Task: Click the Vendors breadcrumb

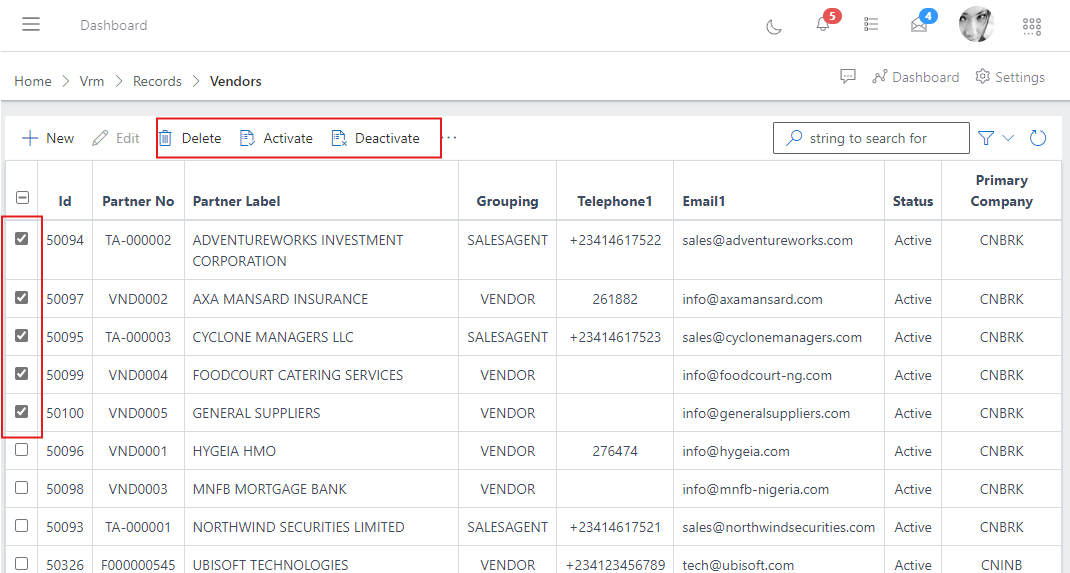Action: 235,81
